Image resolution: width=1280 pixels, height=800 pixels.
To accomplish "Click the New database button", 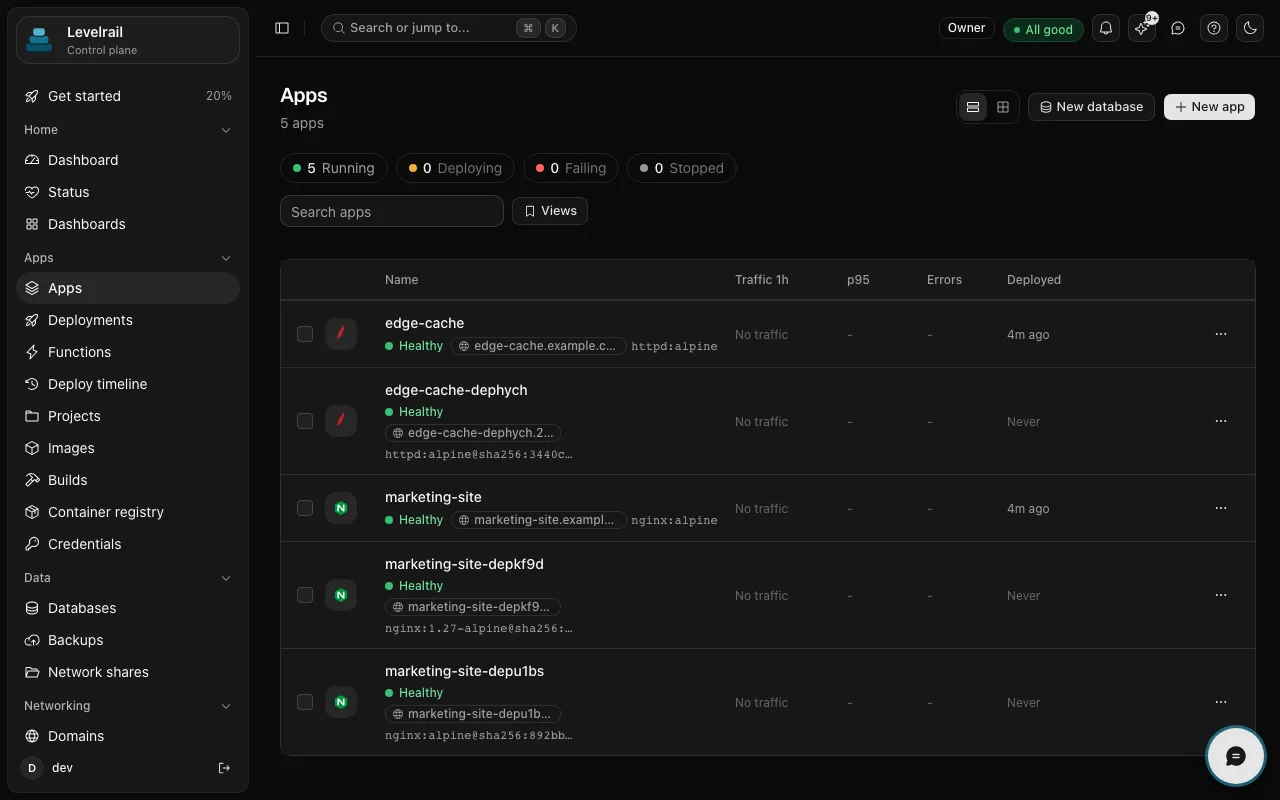I will tap(1091, 107).
